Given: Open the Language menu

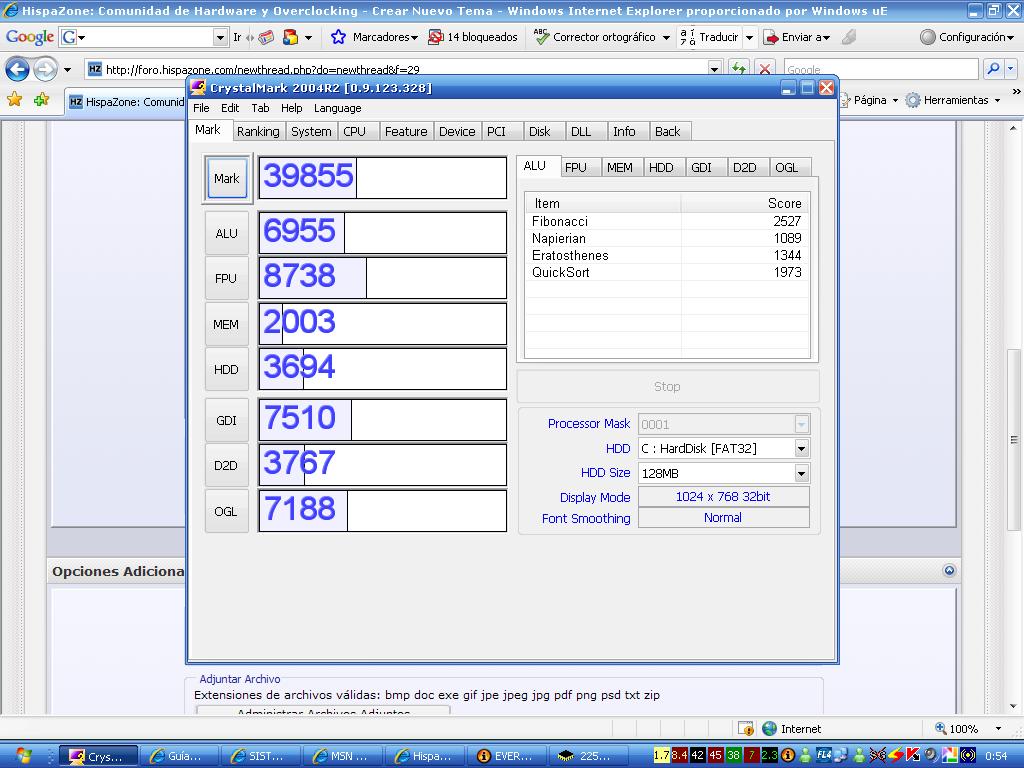Looking at the screenshot, I should 337,108.
